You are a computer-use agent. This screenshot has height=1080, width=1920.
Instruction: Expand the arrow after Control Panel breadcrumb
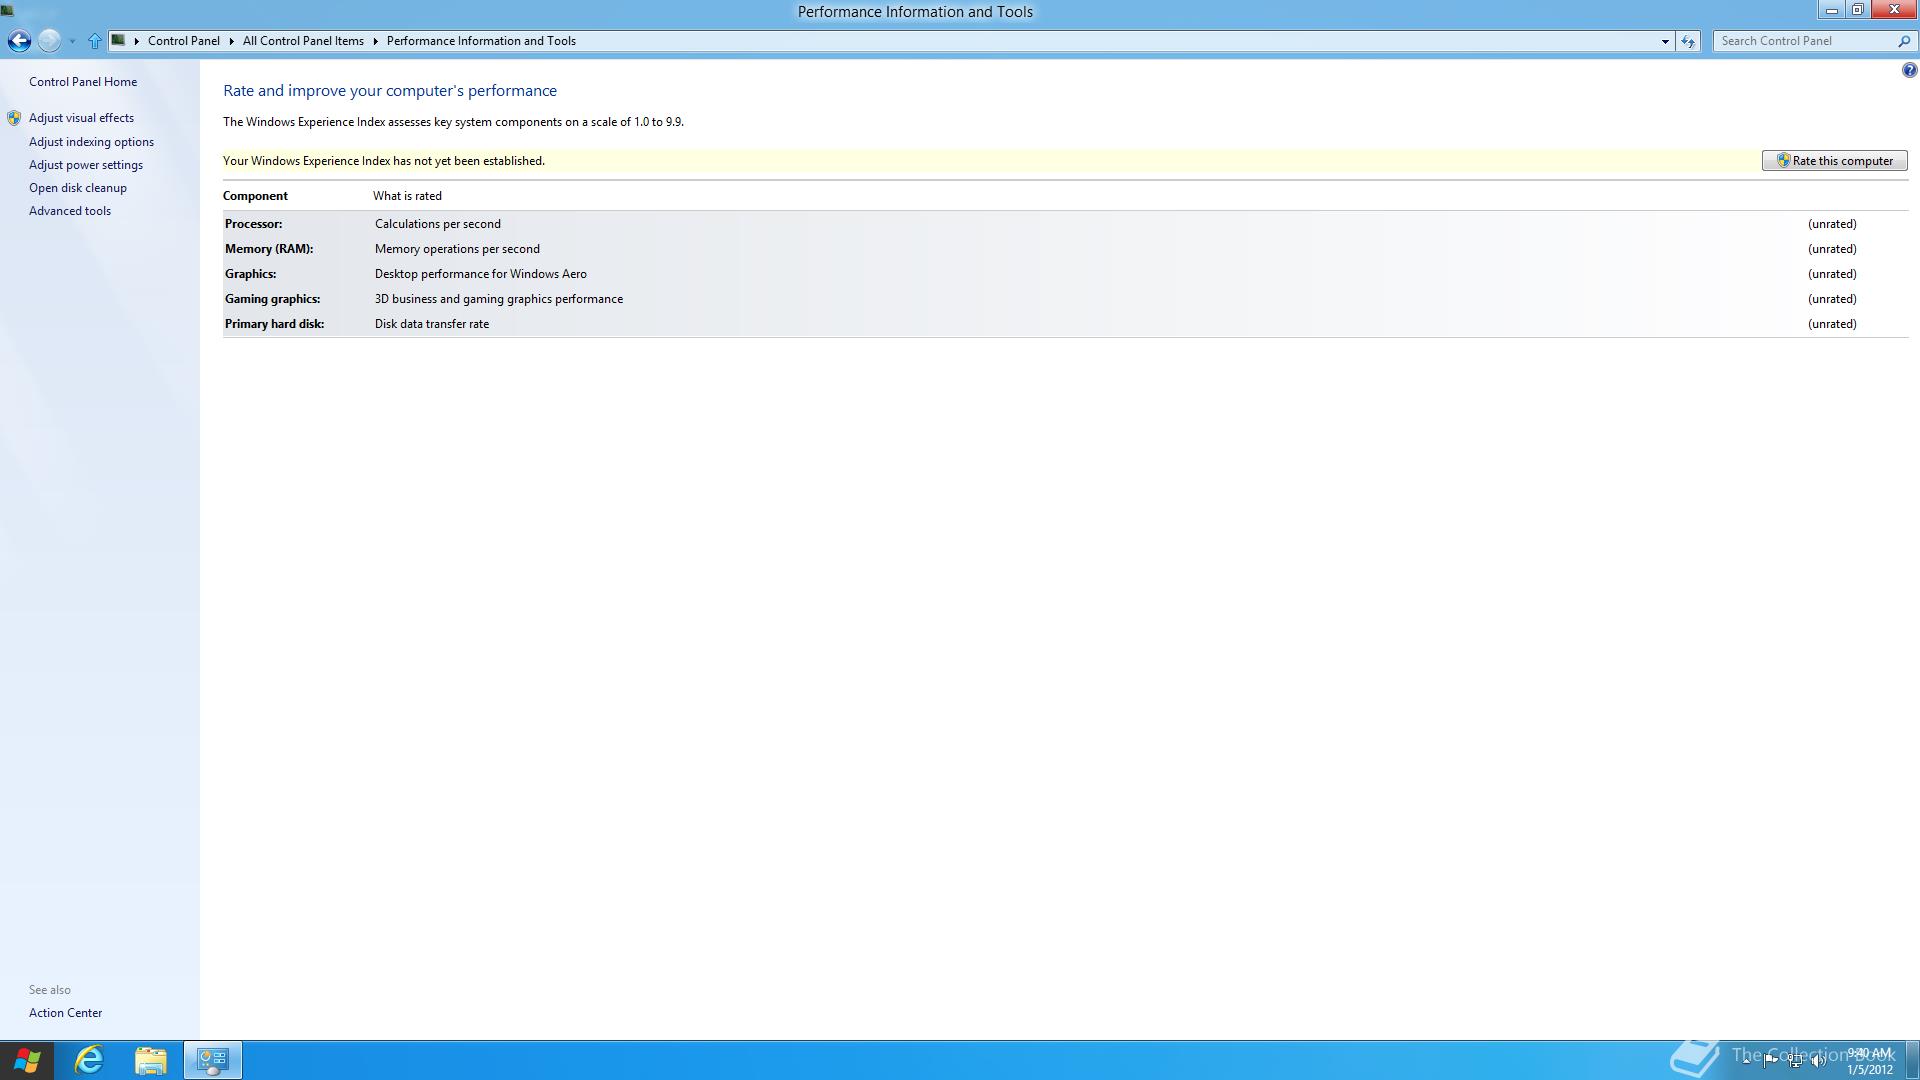[231, 41]
